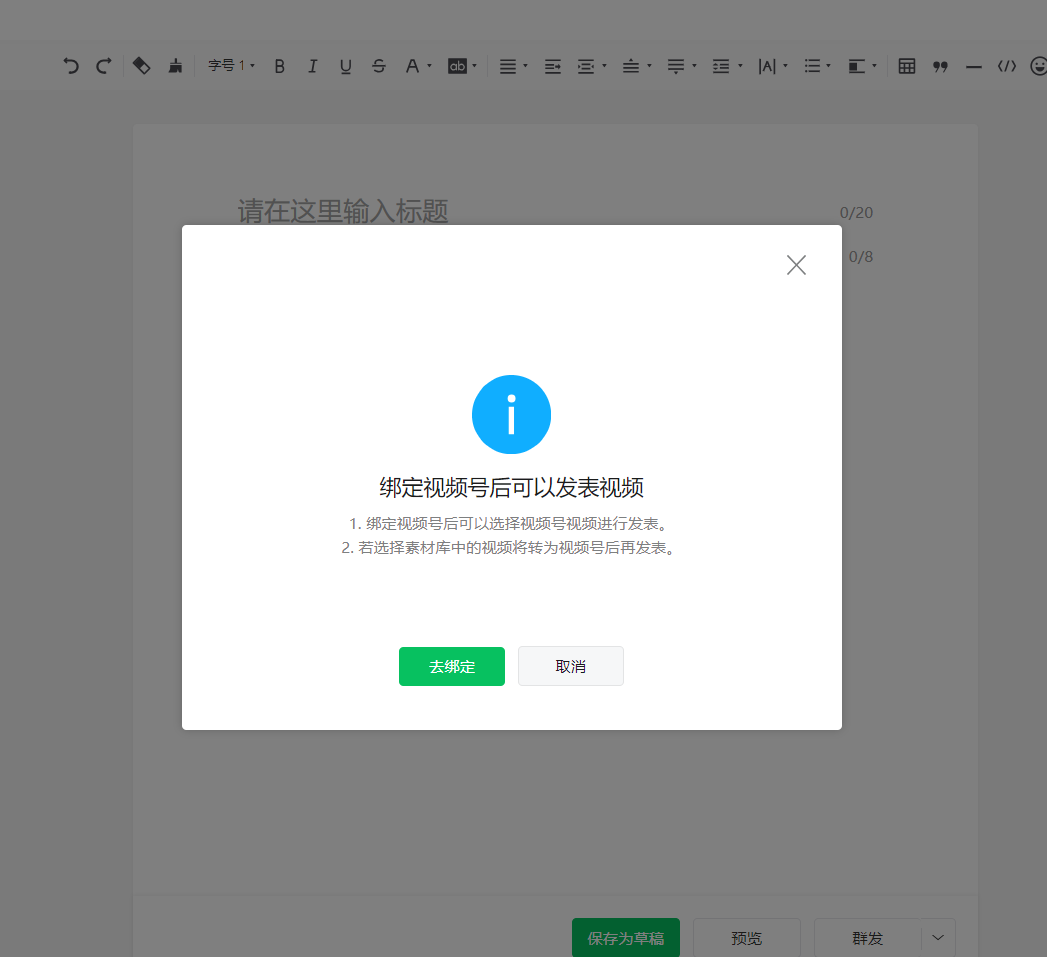
Task: Expand the arrow beside the 群发 button
Action: click(x=938, y=938)
